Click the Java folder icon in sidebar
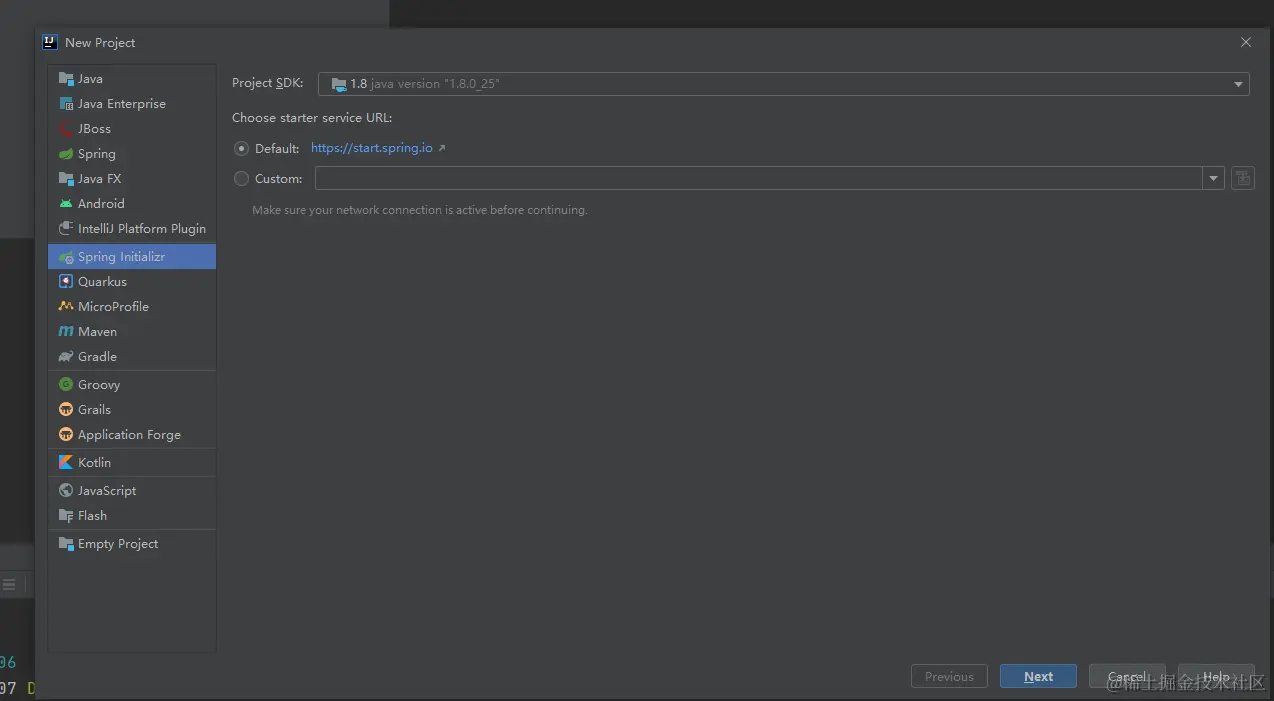1274x701 pixels. [x=66, y=79]
